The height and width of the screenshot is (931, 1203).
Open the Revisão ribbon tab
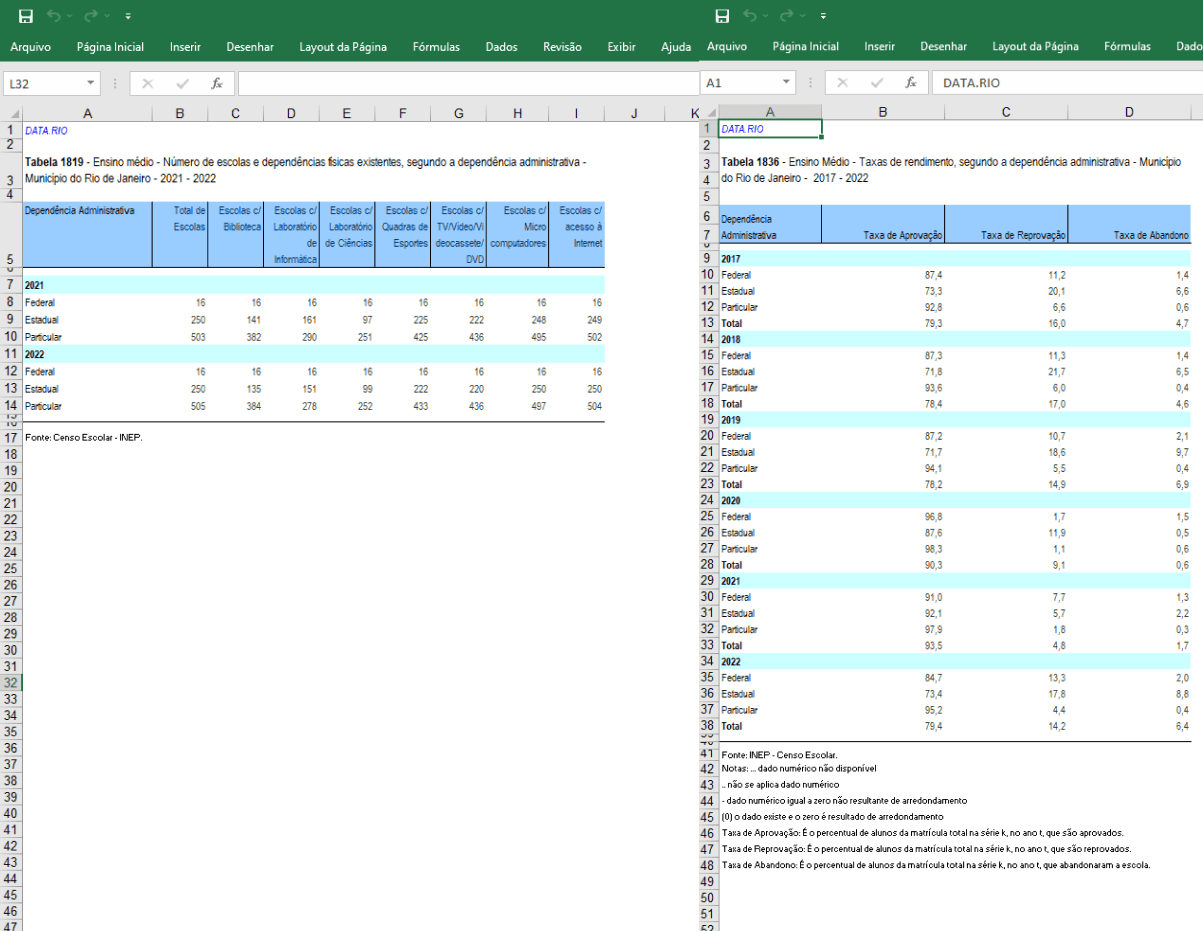coord(562,47)
